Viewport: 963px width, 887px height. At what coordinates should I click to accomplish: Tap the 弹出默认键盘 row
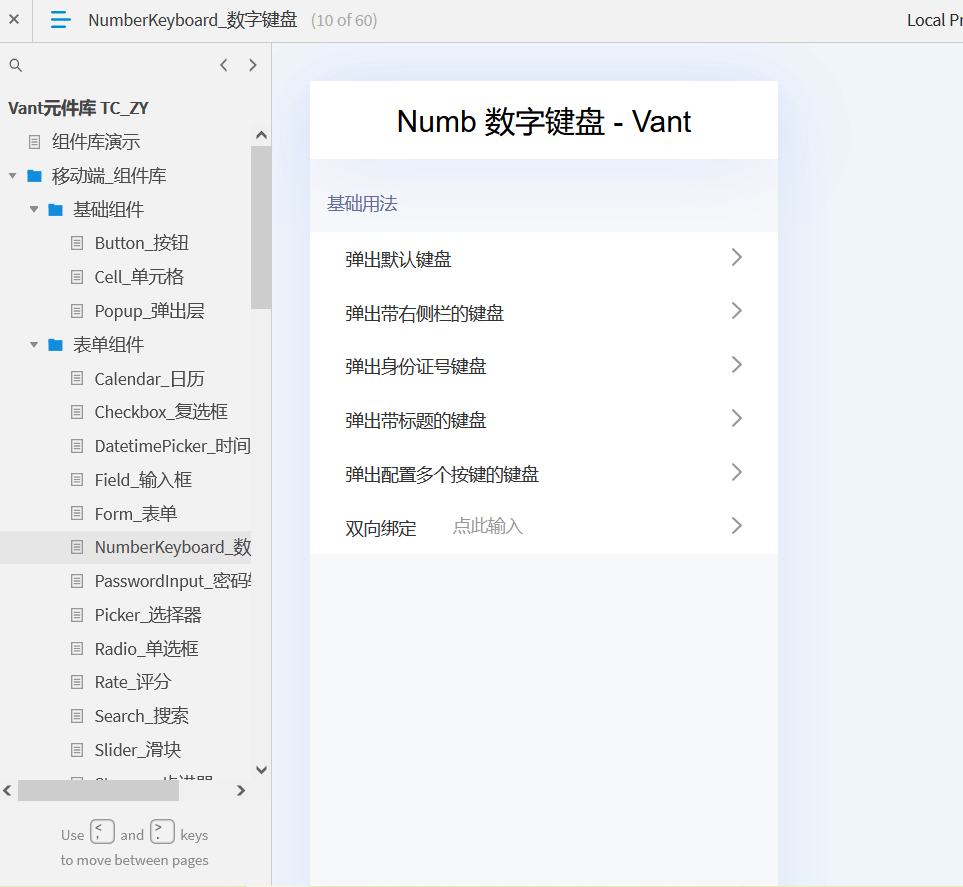click(544, 259)
